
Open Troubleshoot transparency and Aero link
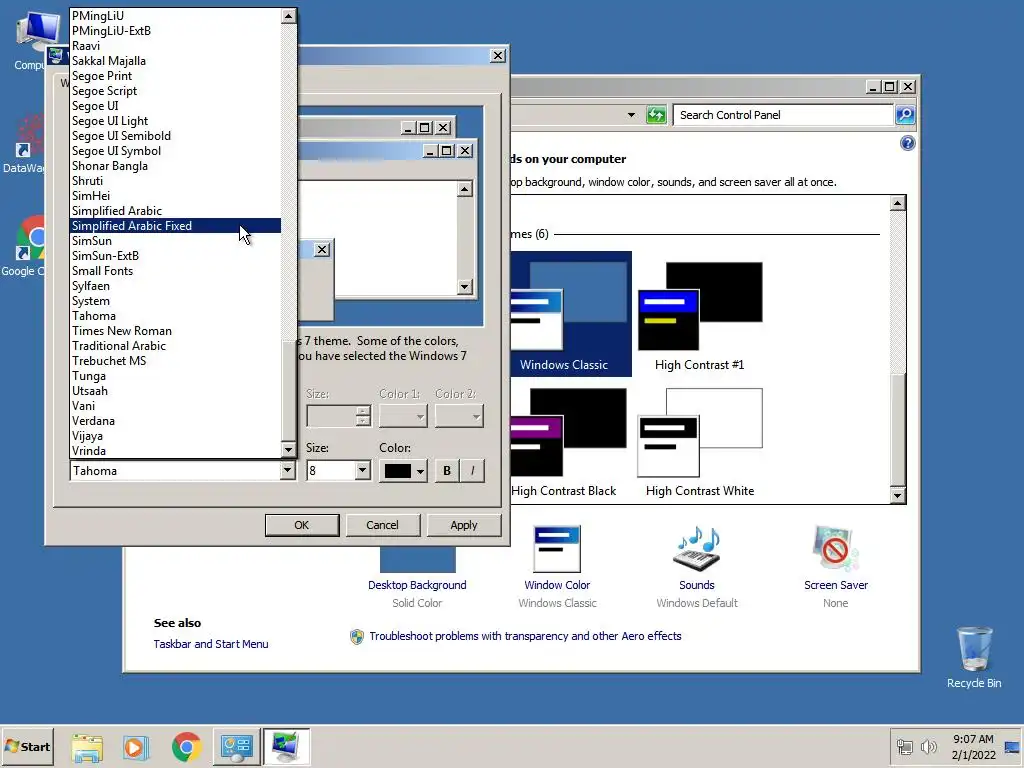pyautogui.click(x=525, y=636)
